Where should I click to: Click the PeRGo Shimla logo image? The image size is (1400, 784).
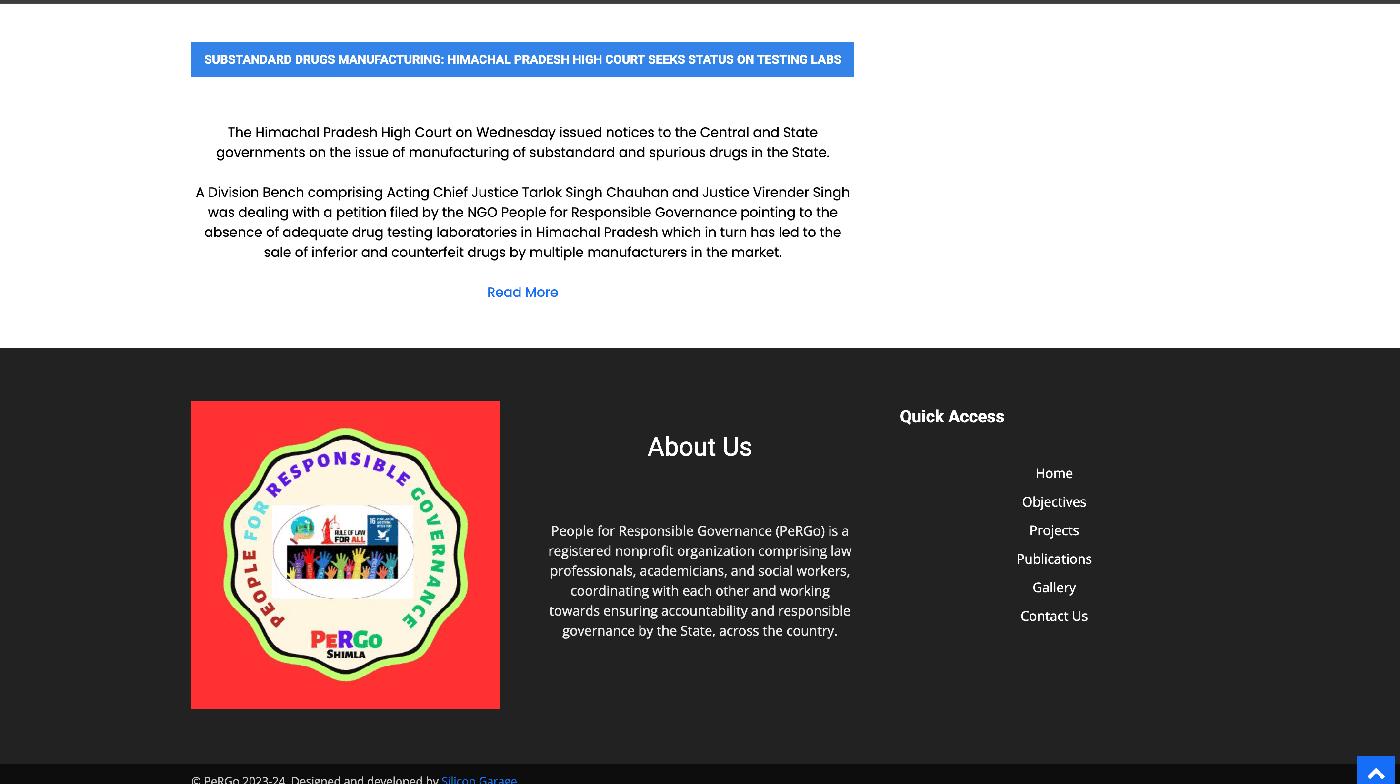pyautogui.click(x=345, y=555)
